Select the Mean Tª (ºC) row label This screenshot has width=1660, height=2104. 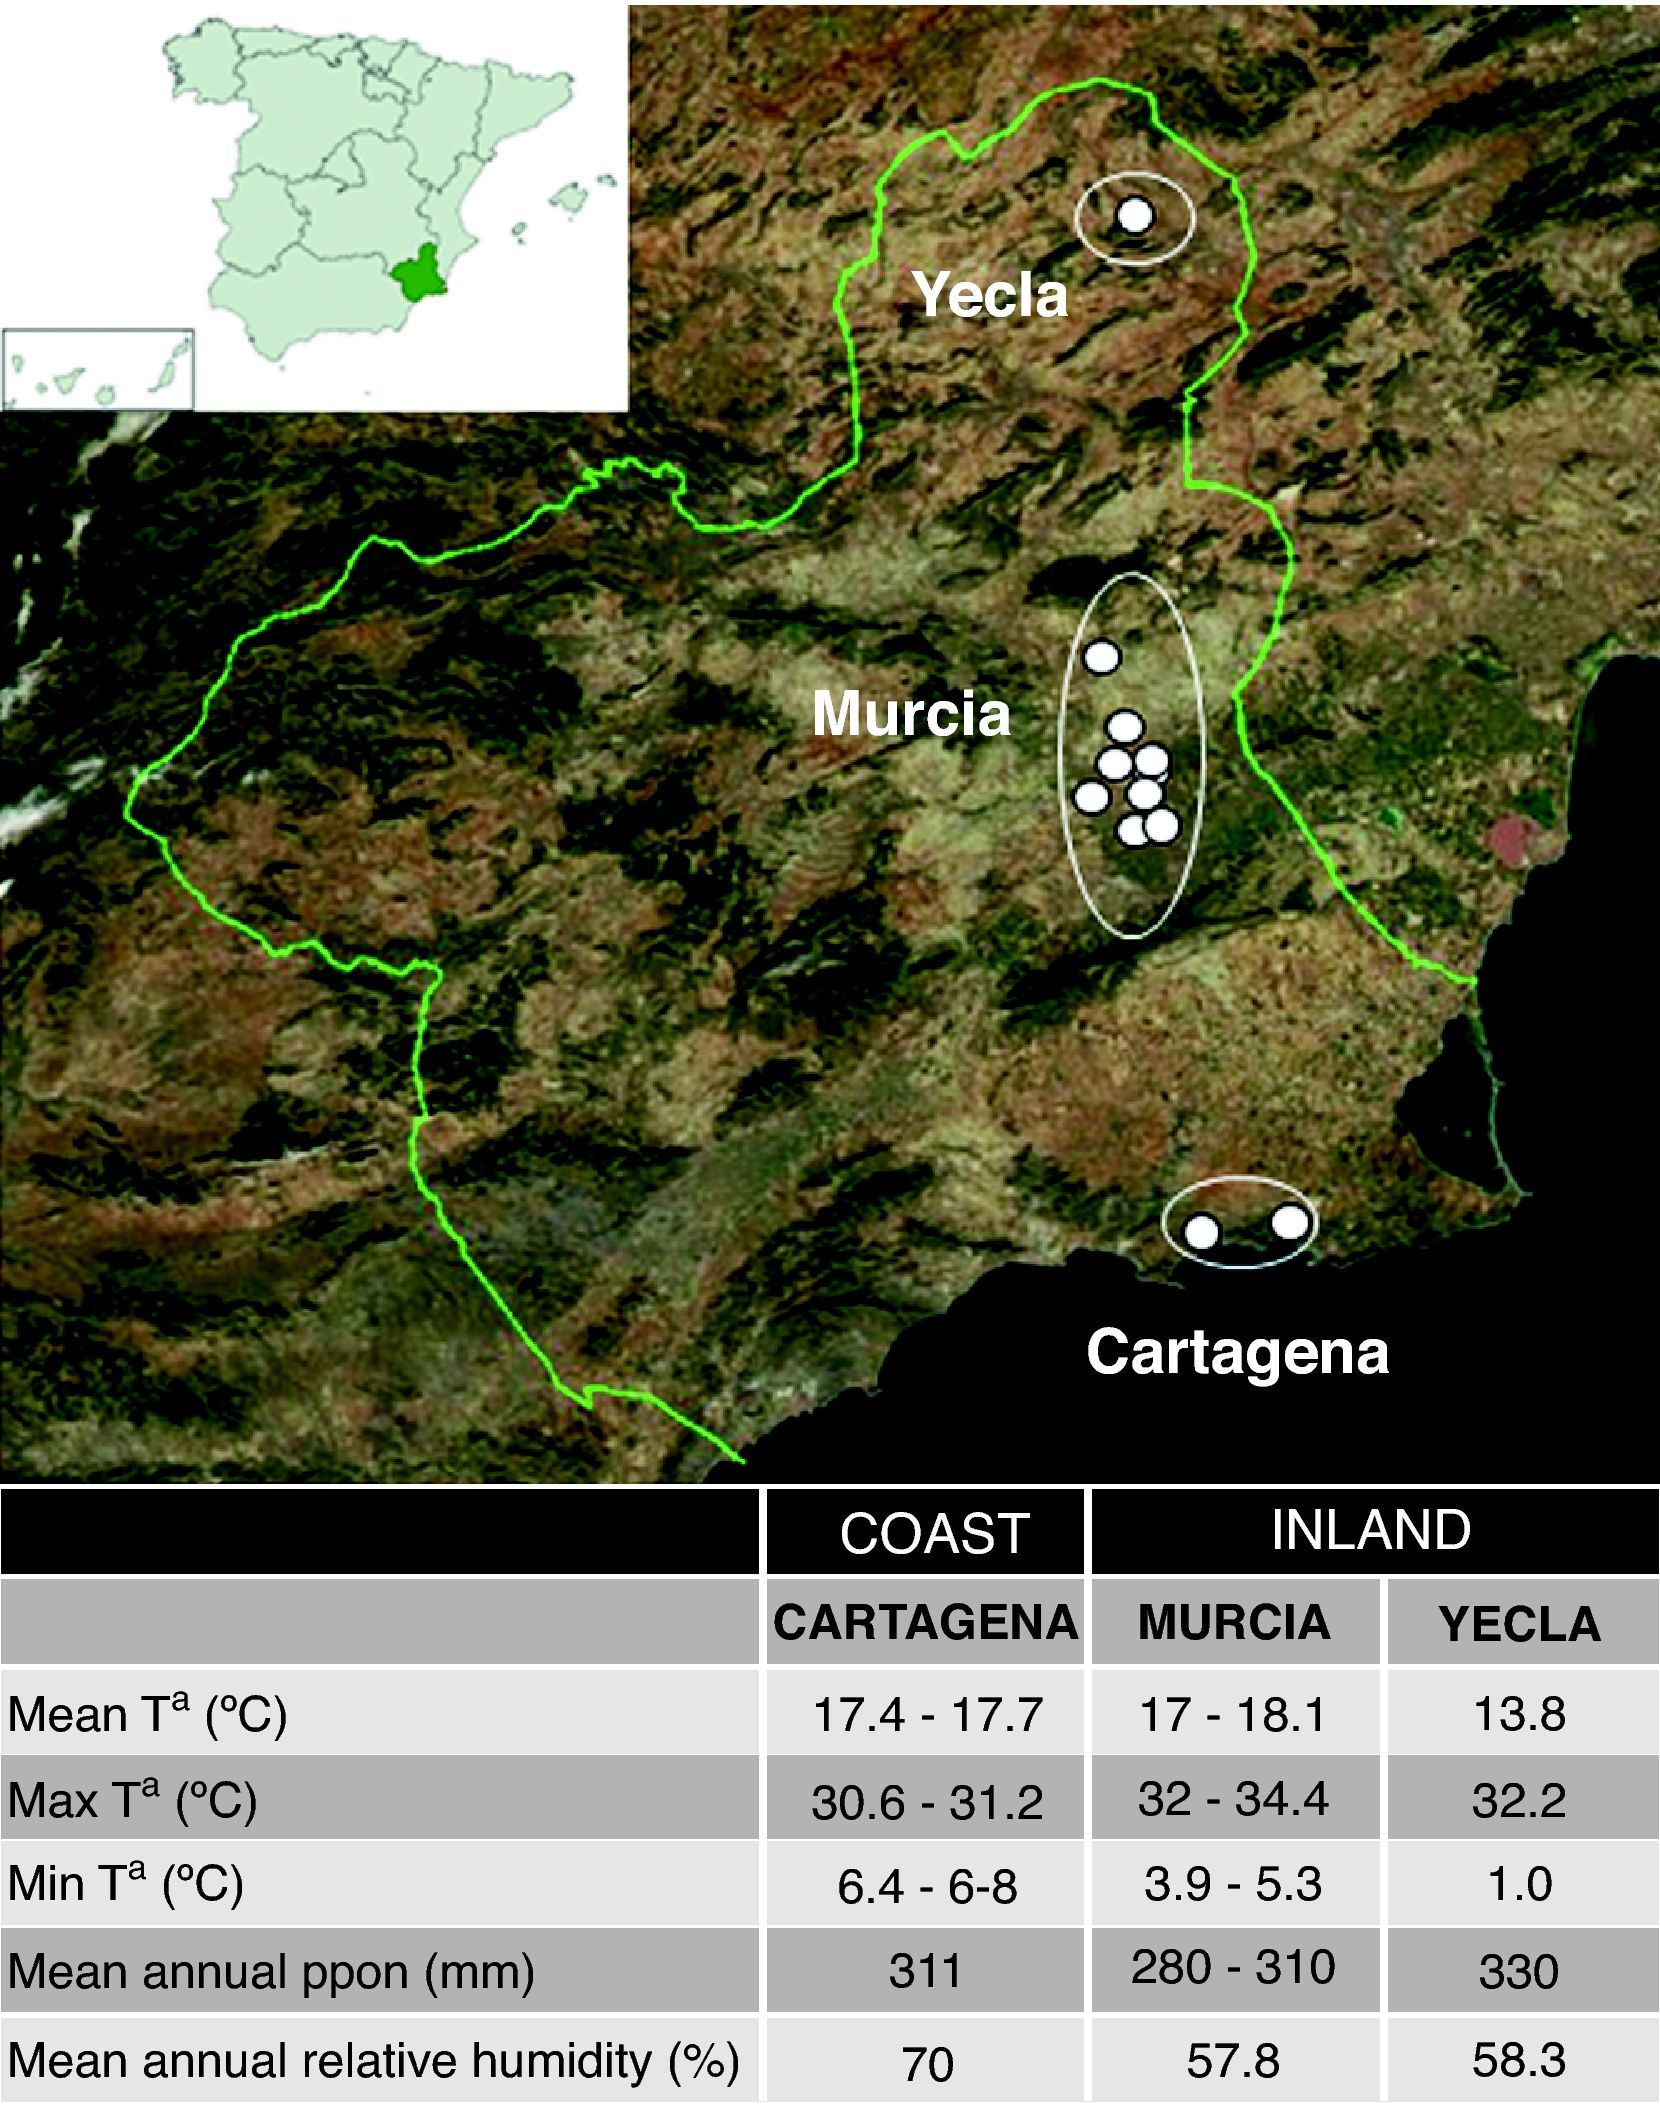[148, 1714]
